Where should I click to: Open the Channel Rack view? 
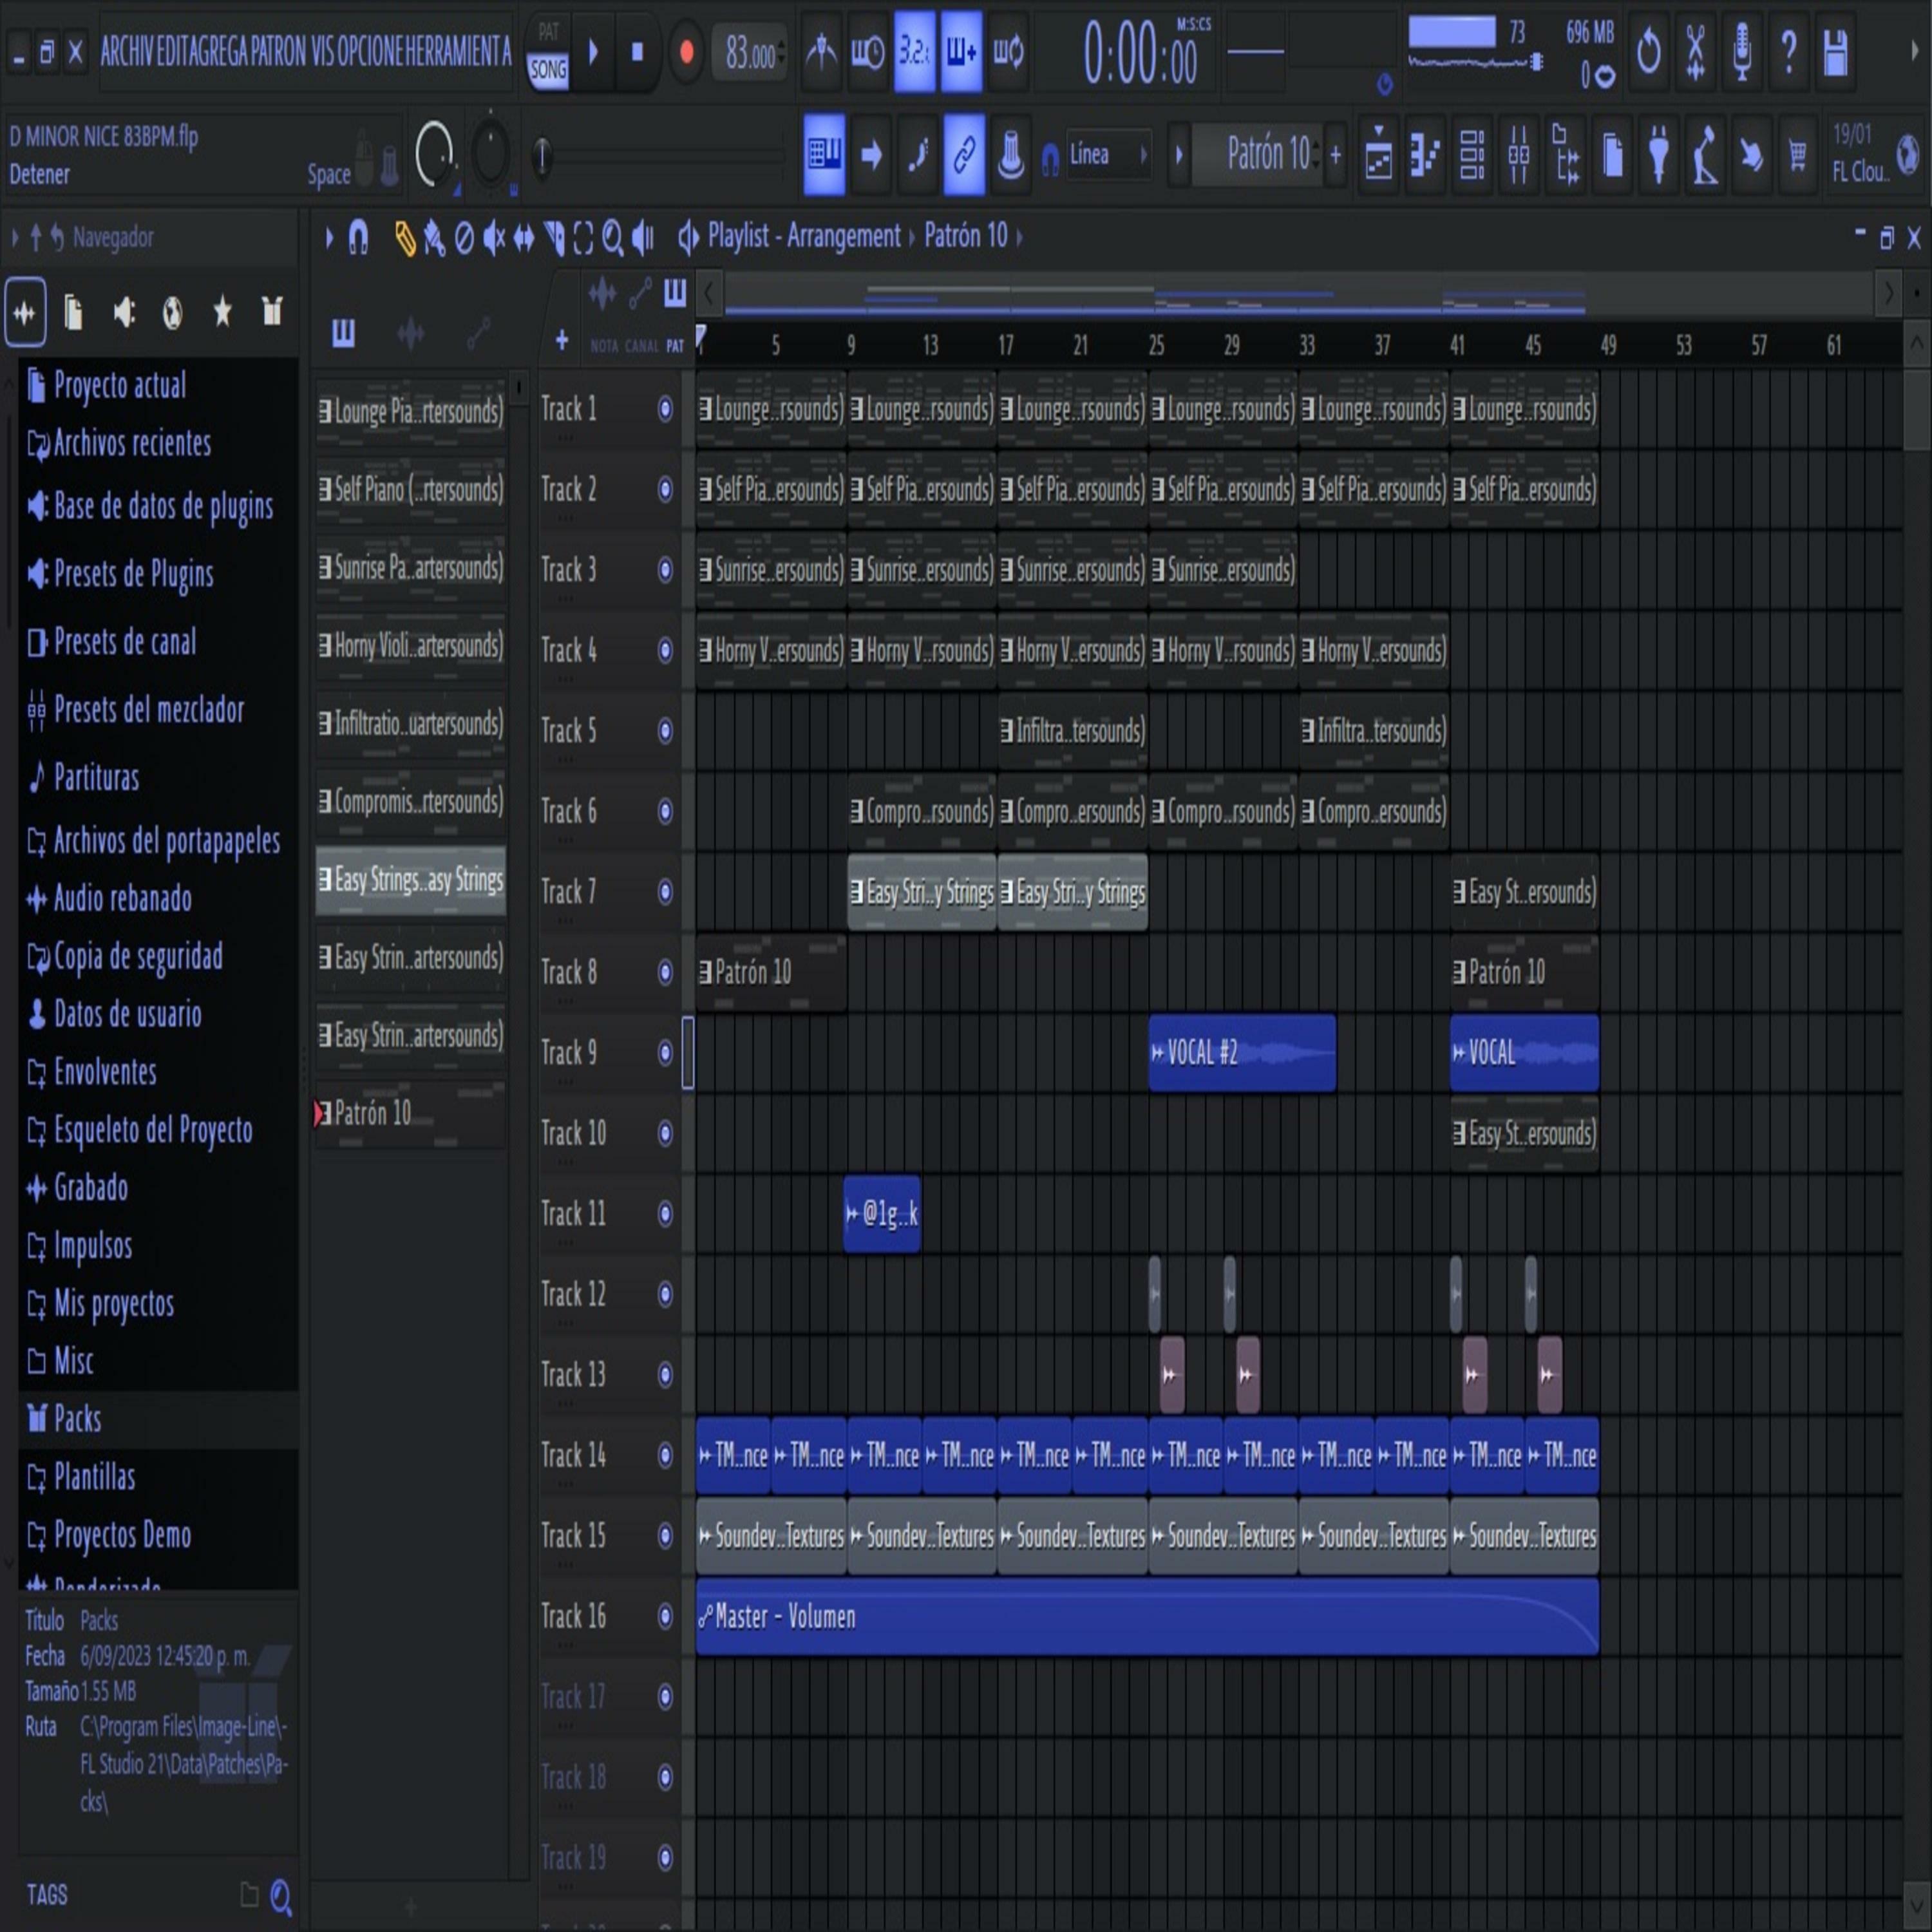pos(1471,155)
